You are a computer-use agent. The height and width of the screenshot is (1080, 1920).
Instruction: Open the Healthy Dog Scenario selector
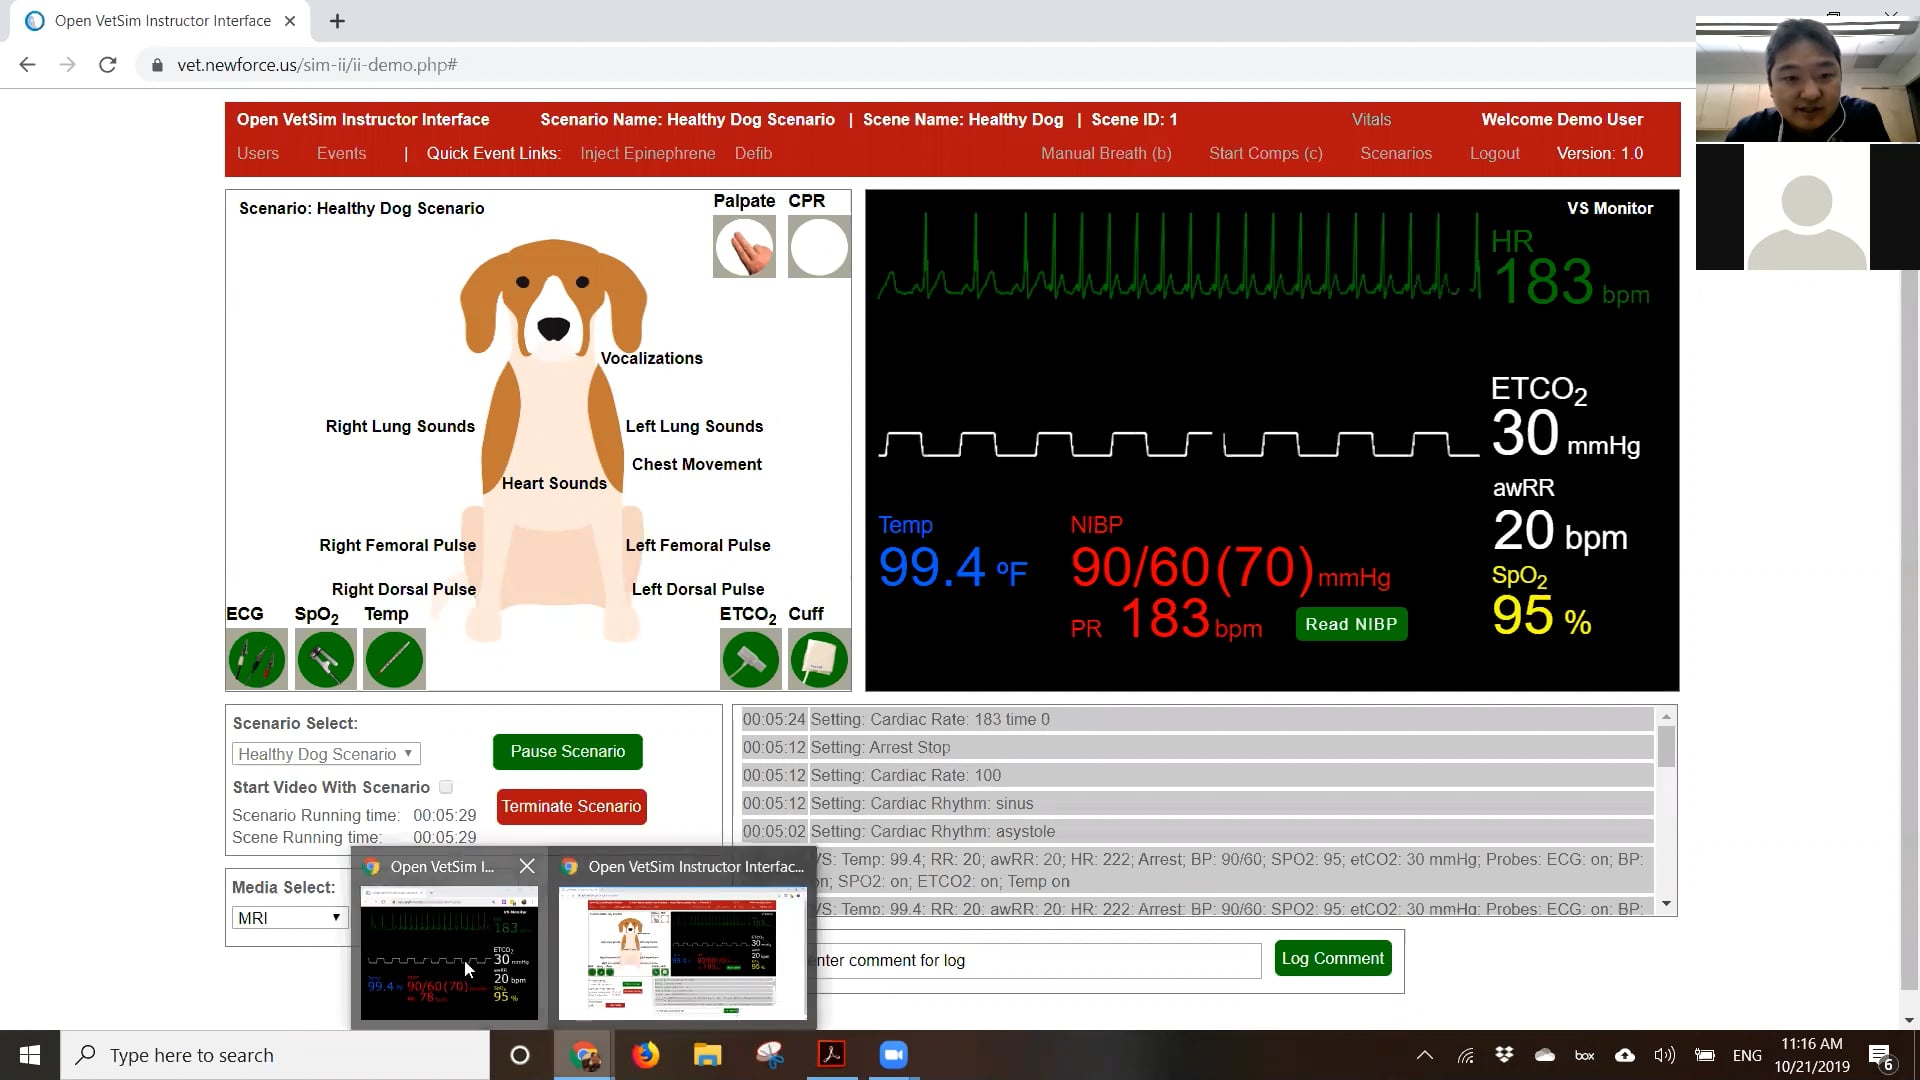(325, 753)
